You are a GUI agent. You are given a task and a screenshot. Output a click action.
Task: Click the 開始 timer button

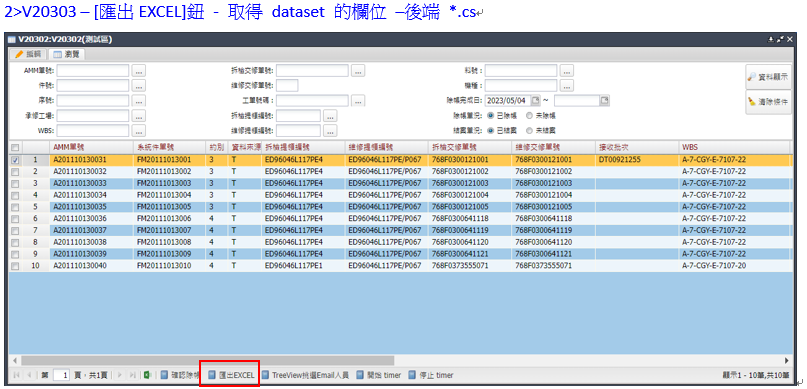(x=378, y=376)
